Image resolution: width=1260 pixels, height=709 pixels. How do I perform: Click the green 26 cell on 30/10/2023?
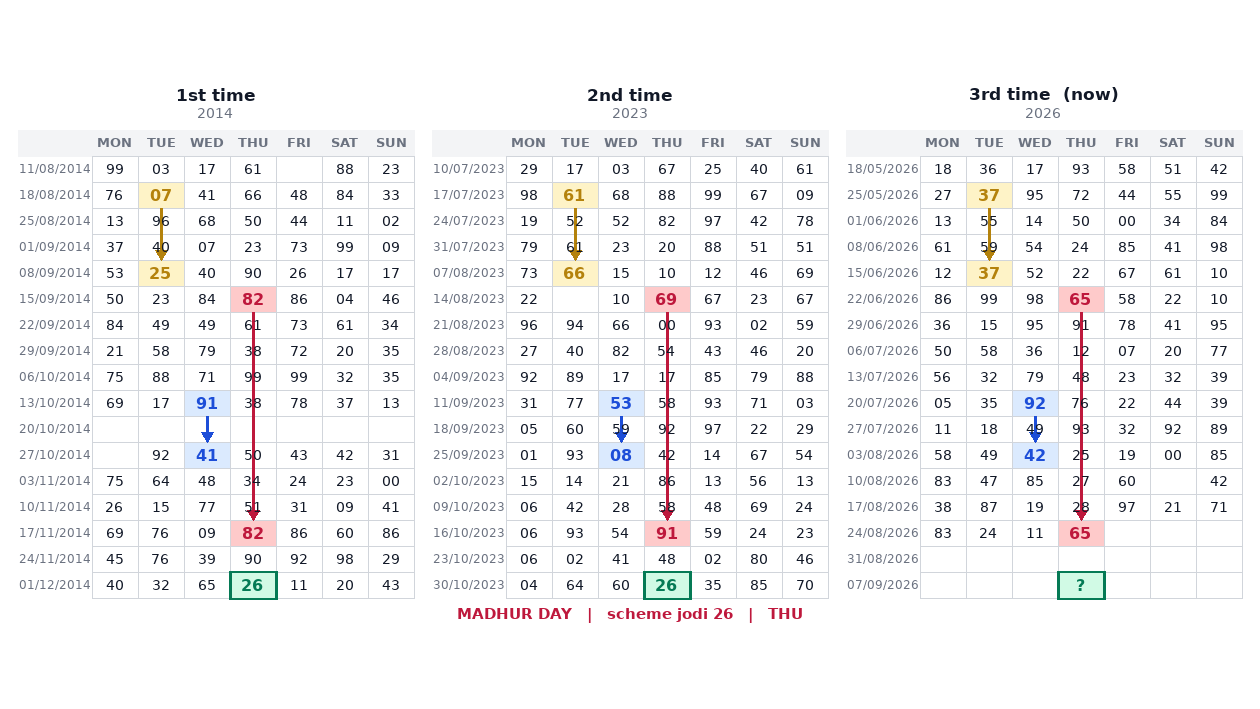click(667, 585)
